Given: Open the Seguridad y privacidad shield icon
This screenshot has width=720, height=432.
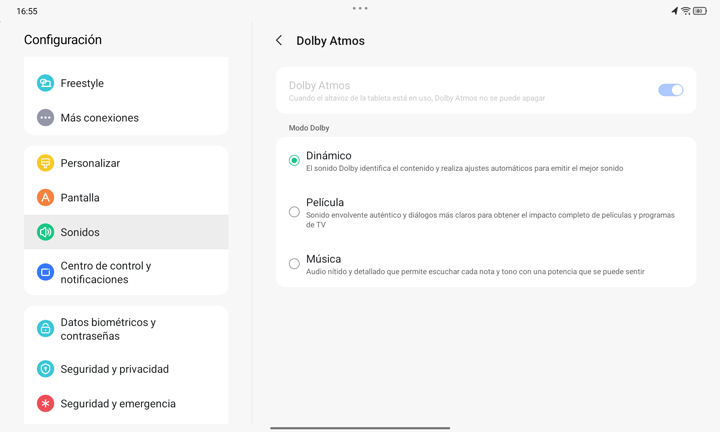Looking at the screenshot, I should coord(45,369).
